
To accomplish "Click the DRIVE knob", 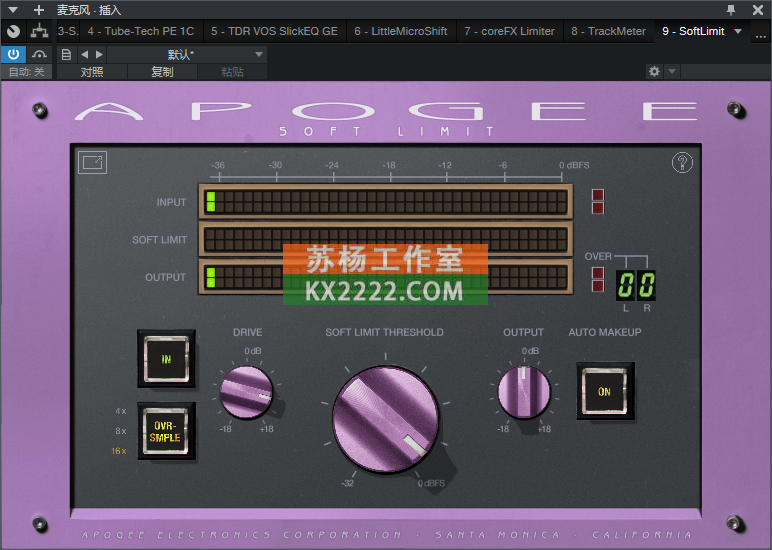I will click(x=246, y=392).
